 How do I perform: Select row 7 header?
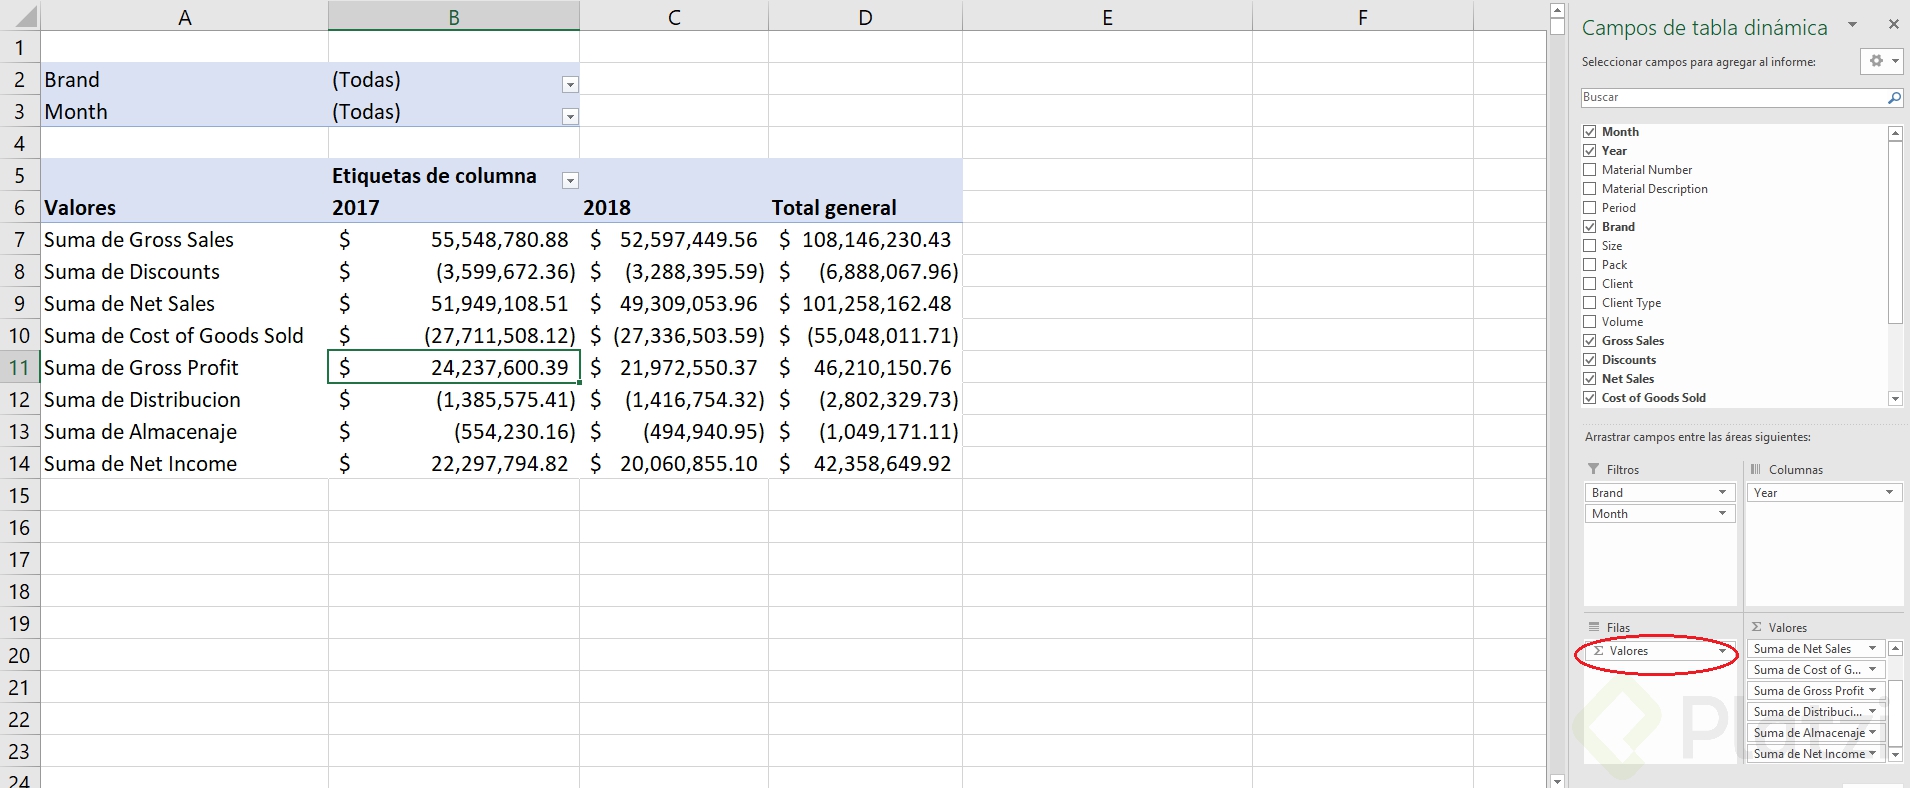pos(20,240)
